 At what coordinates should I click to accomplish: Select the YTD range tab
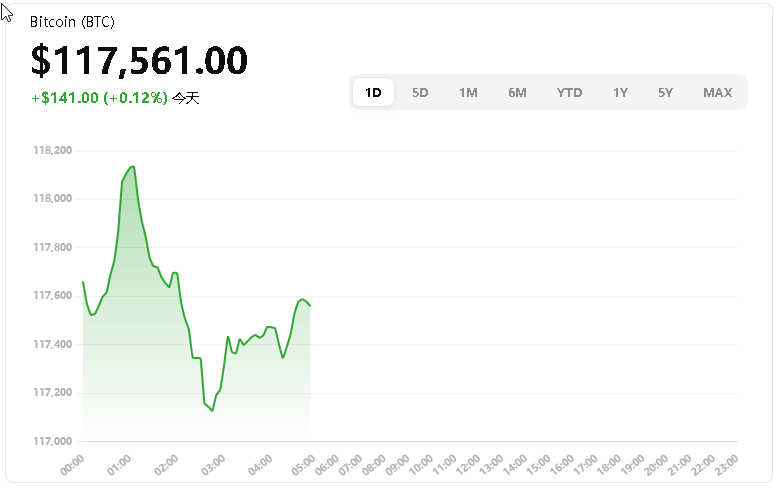(569, 93)
